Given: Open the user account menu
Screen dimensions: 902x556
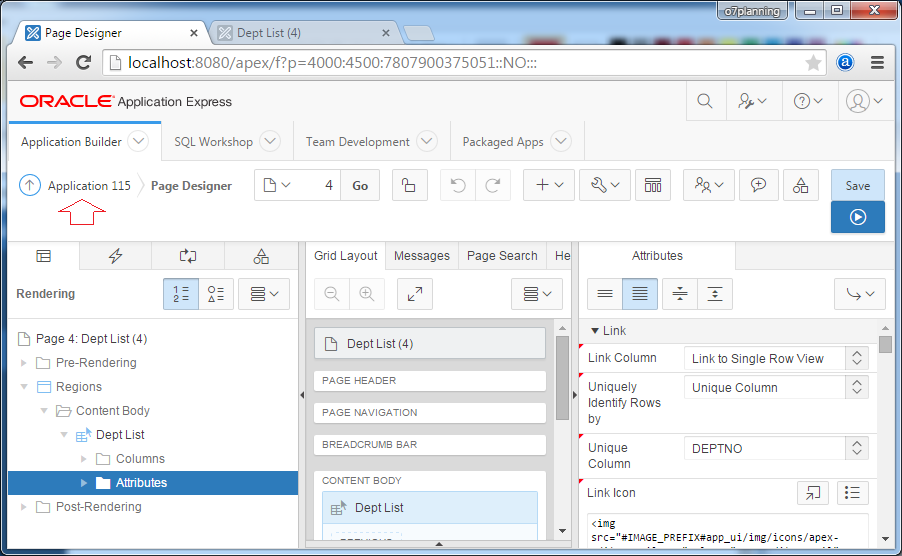Looking at the screenshot, I should (864, 102).
